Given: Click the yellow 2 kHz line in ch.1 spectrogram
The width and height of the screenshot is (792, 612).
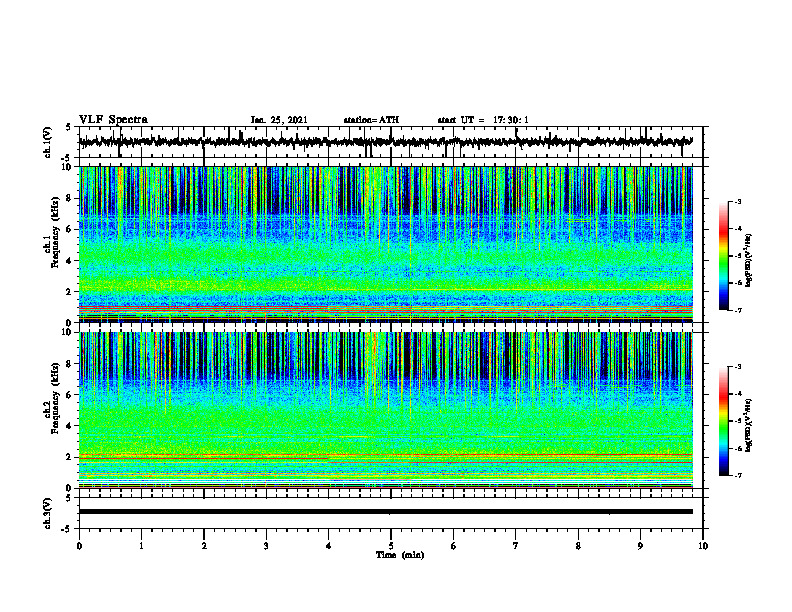Looking at the screenshot, I should (x=510, y=290).
